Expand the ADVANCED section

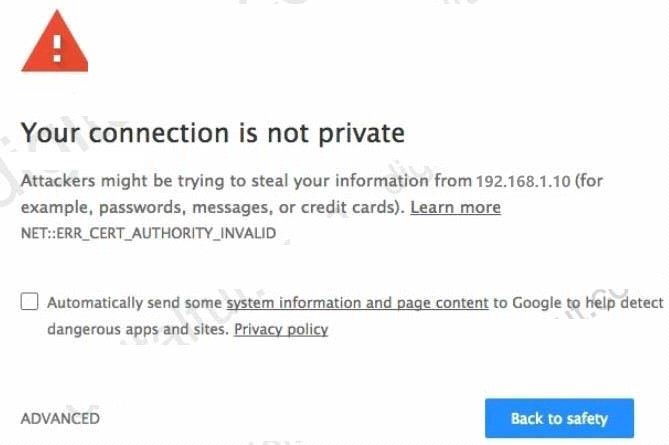coord(60,418)
